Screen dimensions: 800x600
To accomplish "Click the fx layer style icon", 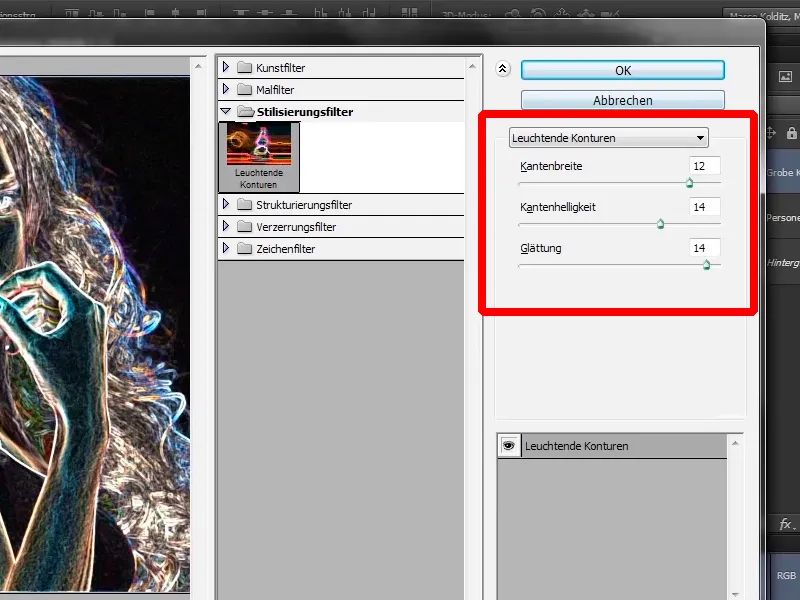I will tap(786, 523).
